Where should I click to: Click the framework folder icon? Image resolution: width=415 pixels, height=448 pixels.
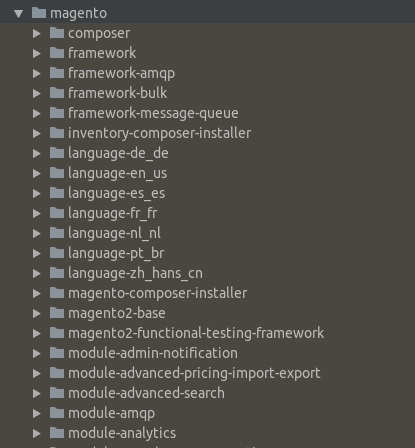coord(57,53)
